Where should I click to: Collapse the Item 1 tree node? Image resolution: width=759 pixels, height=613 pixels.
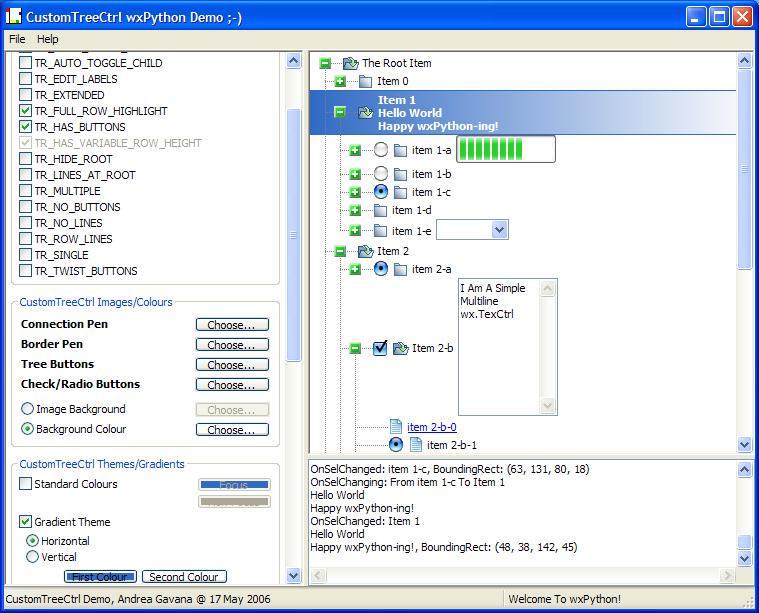point(340,113)
